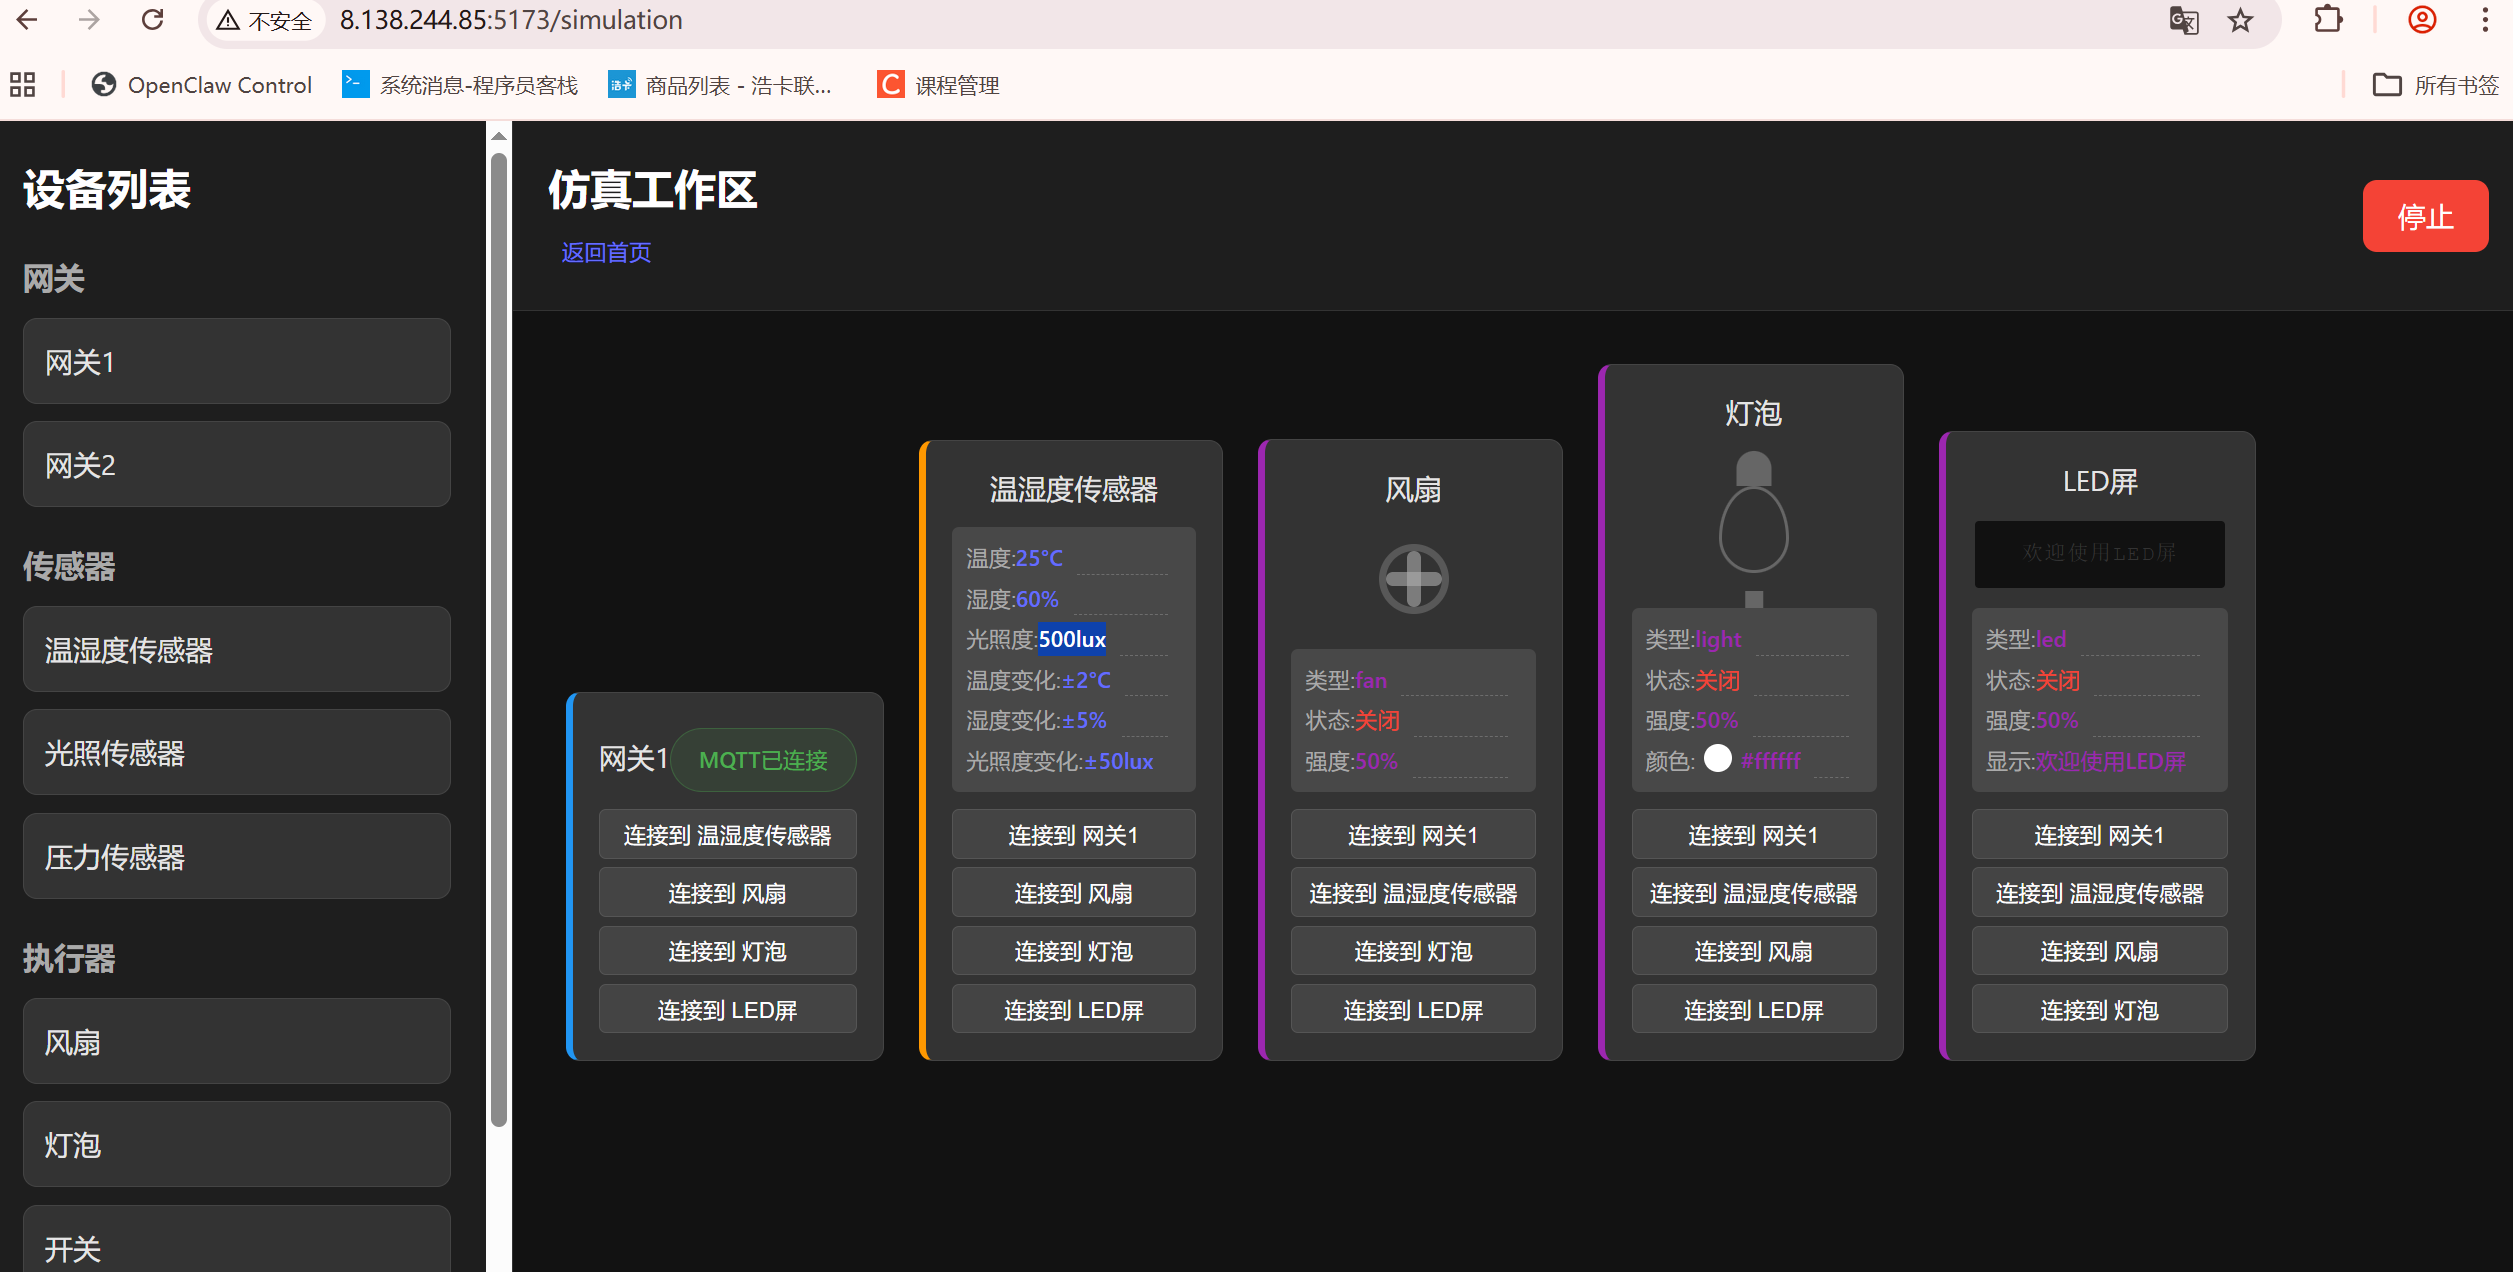Viewport: 2513px width, 1272px height.
Task: Open the browser translate icon
Action: [2184, 20]
